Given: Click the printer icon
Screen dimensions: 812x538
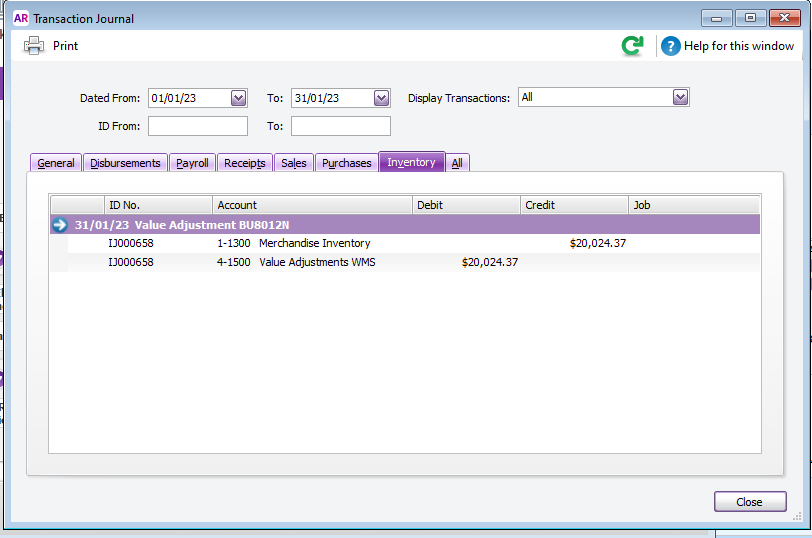Looking at the screenshot, I should click(34, 46).
